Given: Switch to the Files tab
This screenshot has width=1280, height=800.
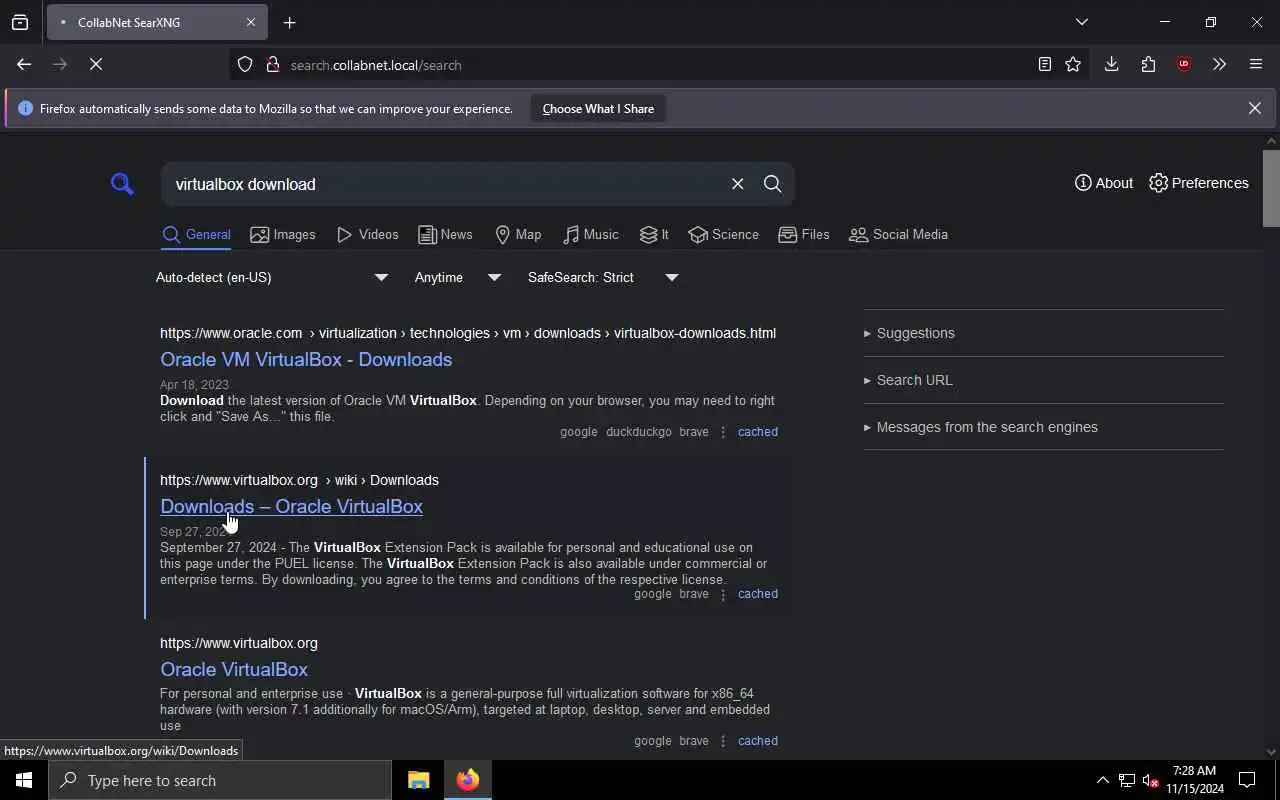Looking at the screenshot, I should pyautogui.click(x=804, y=234).
